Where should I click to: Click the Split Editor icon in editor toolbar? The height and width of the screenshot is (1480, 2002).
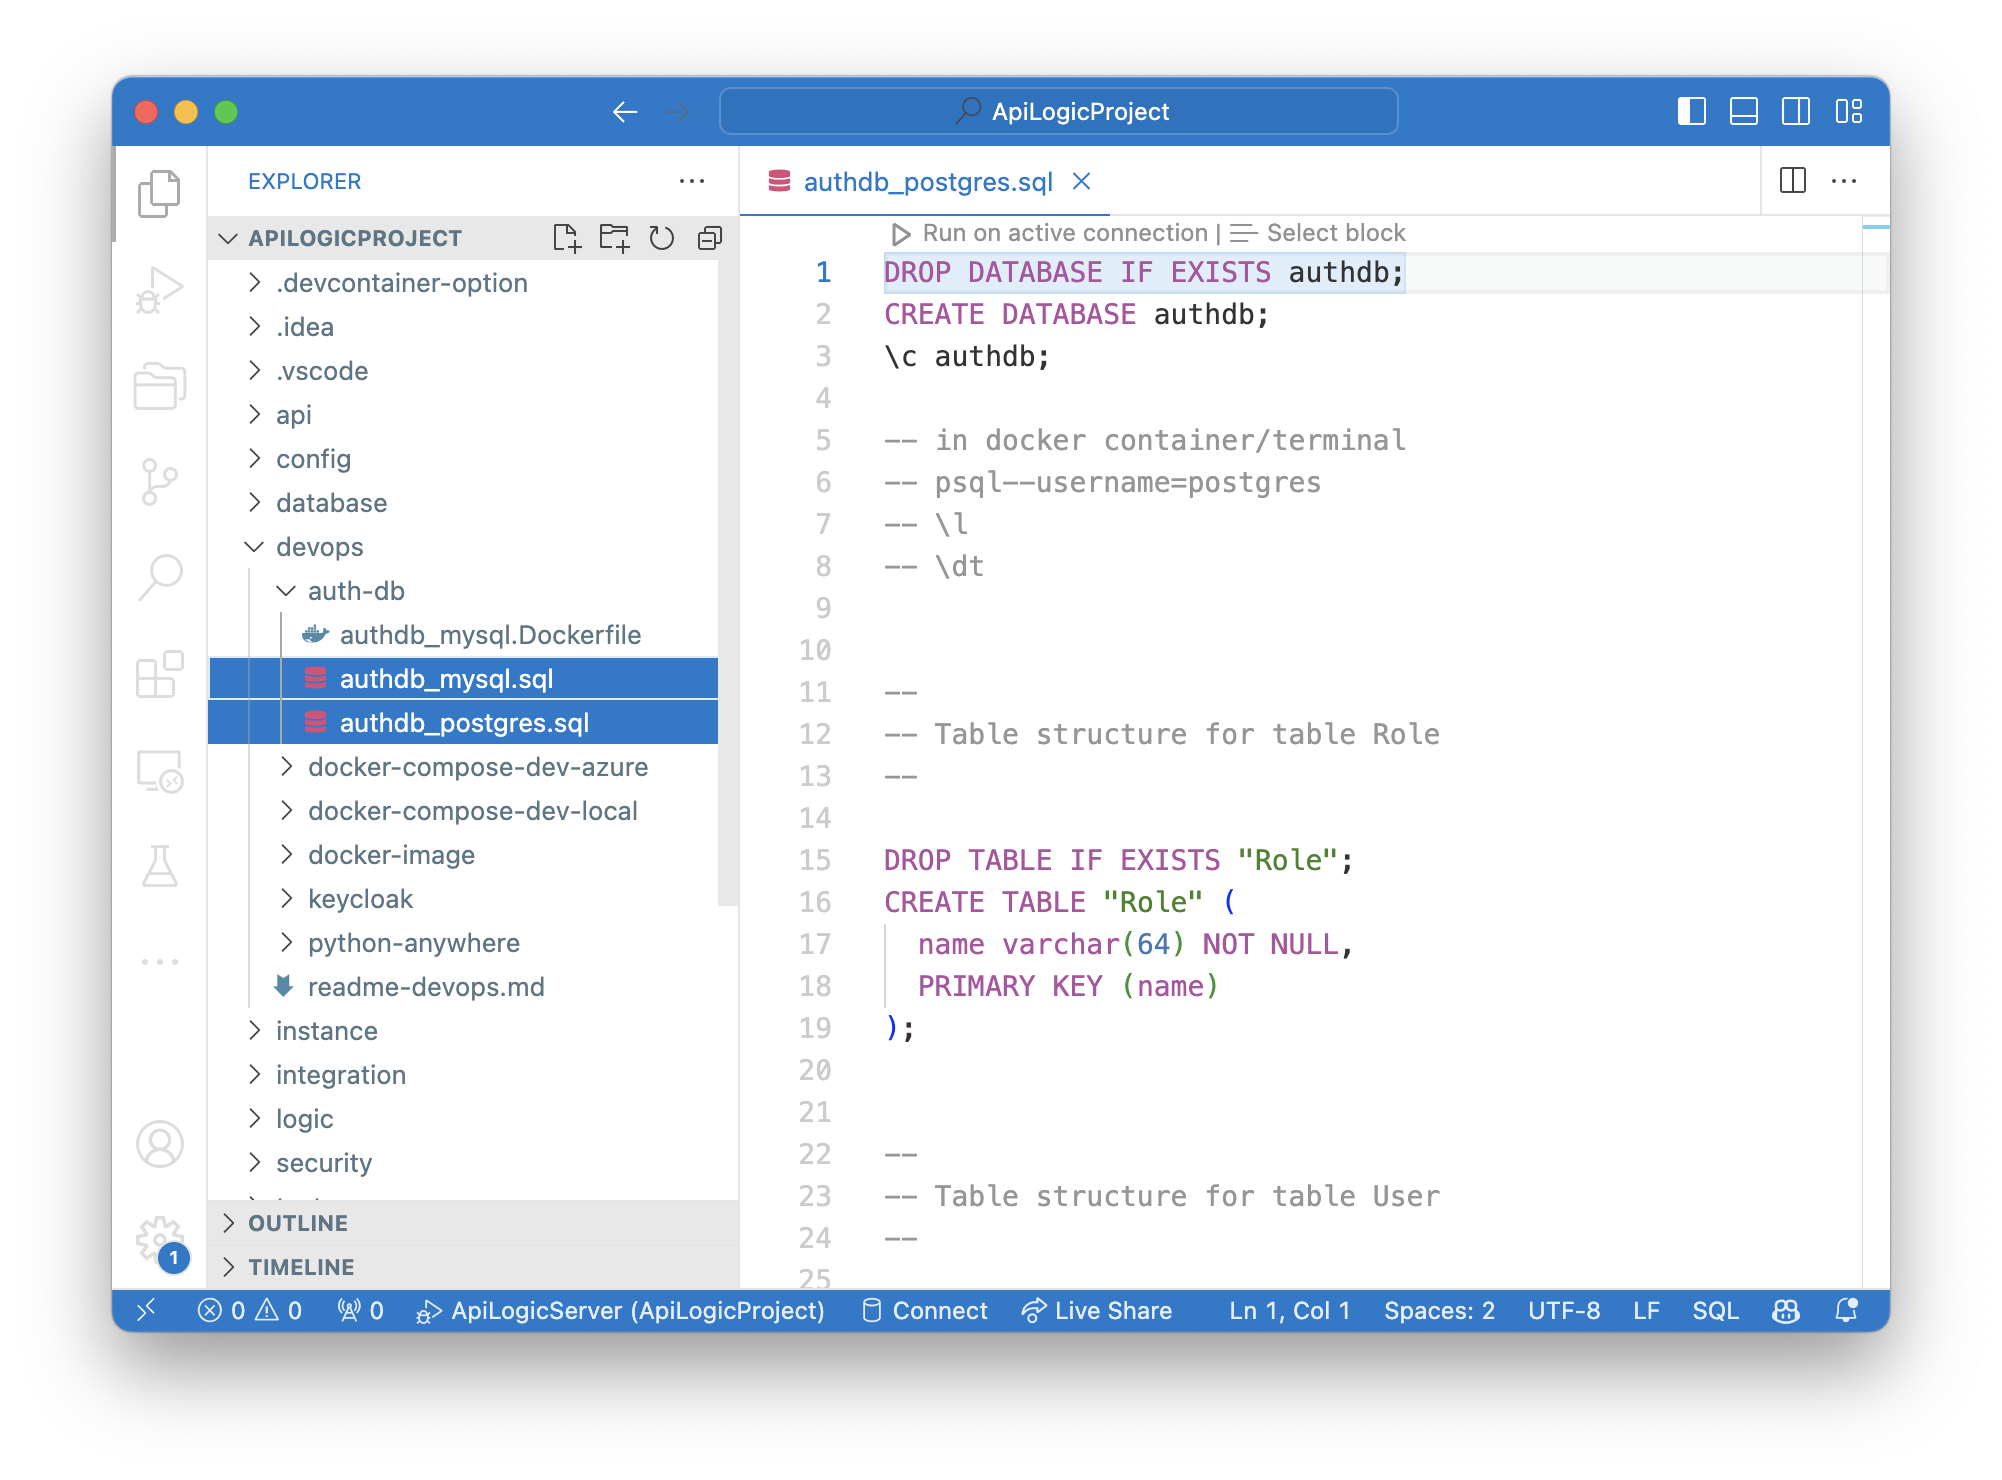point(1794,180)
